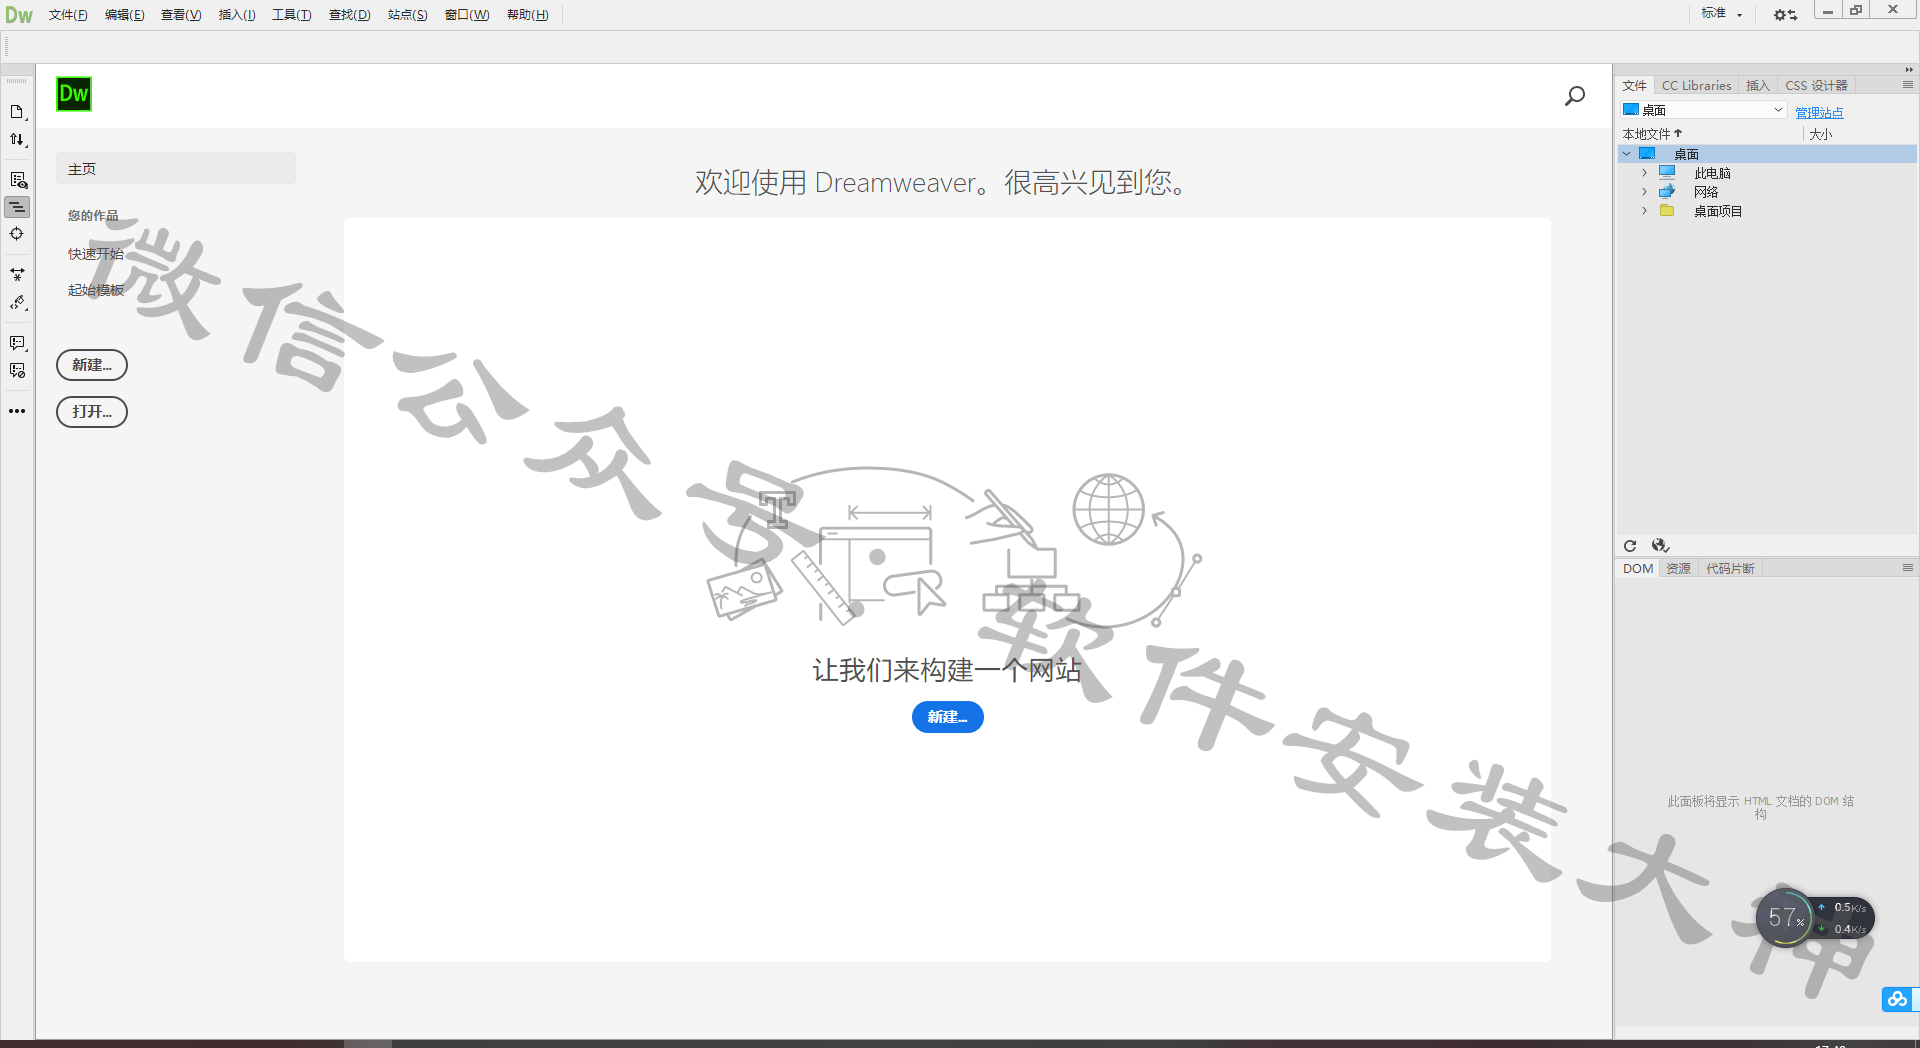Screen dimensions: 1920x1048
Task: Open the 标准 workspace dropdown
Action: point(1722,14)
